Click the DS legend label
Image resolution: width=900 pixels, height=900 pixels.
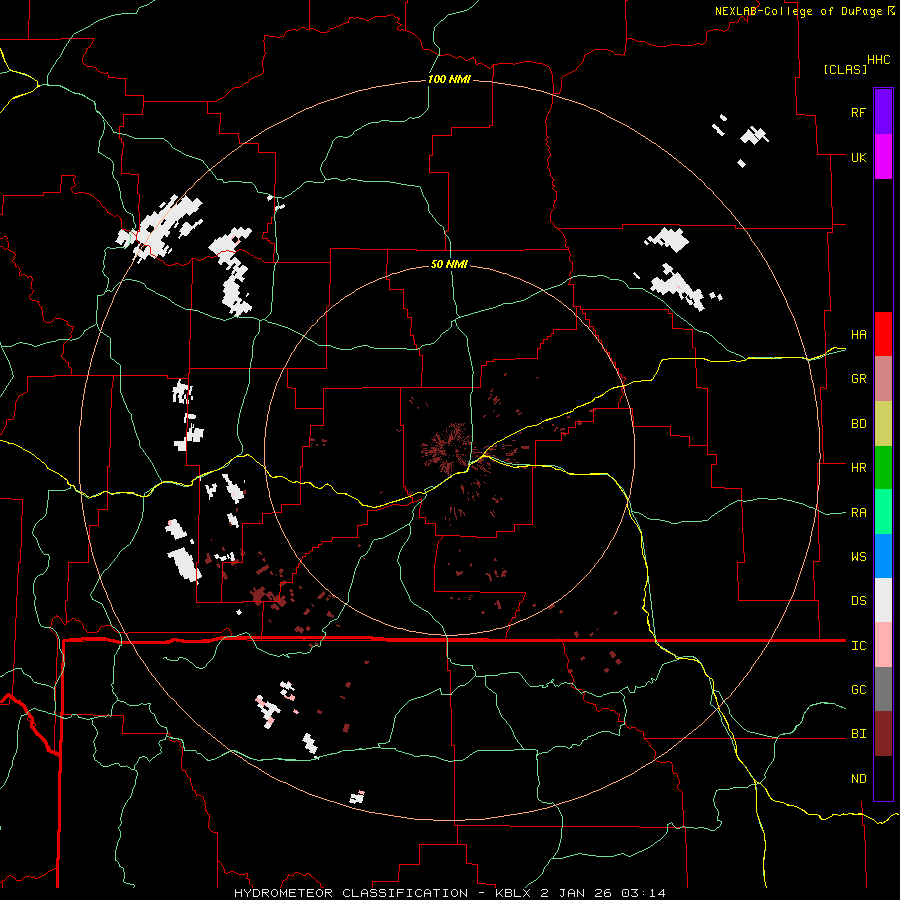point(859,601)
